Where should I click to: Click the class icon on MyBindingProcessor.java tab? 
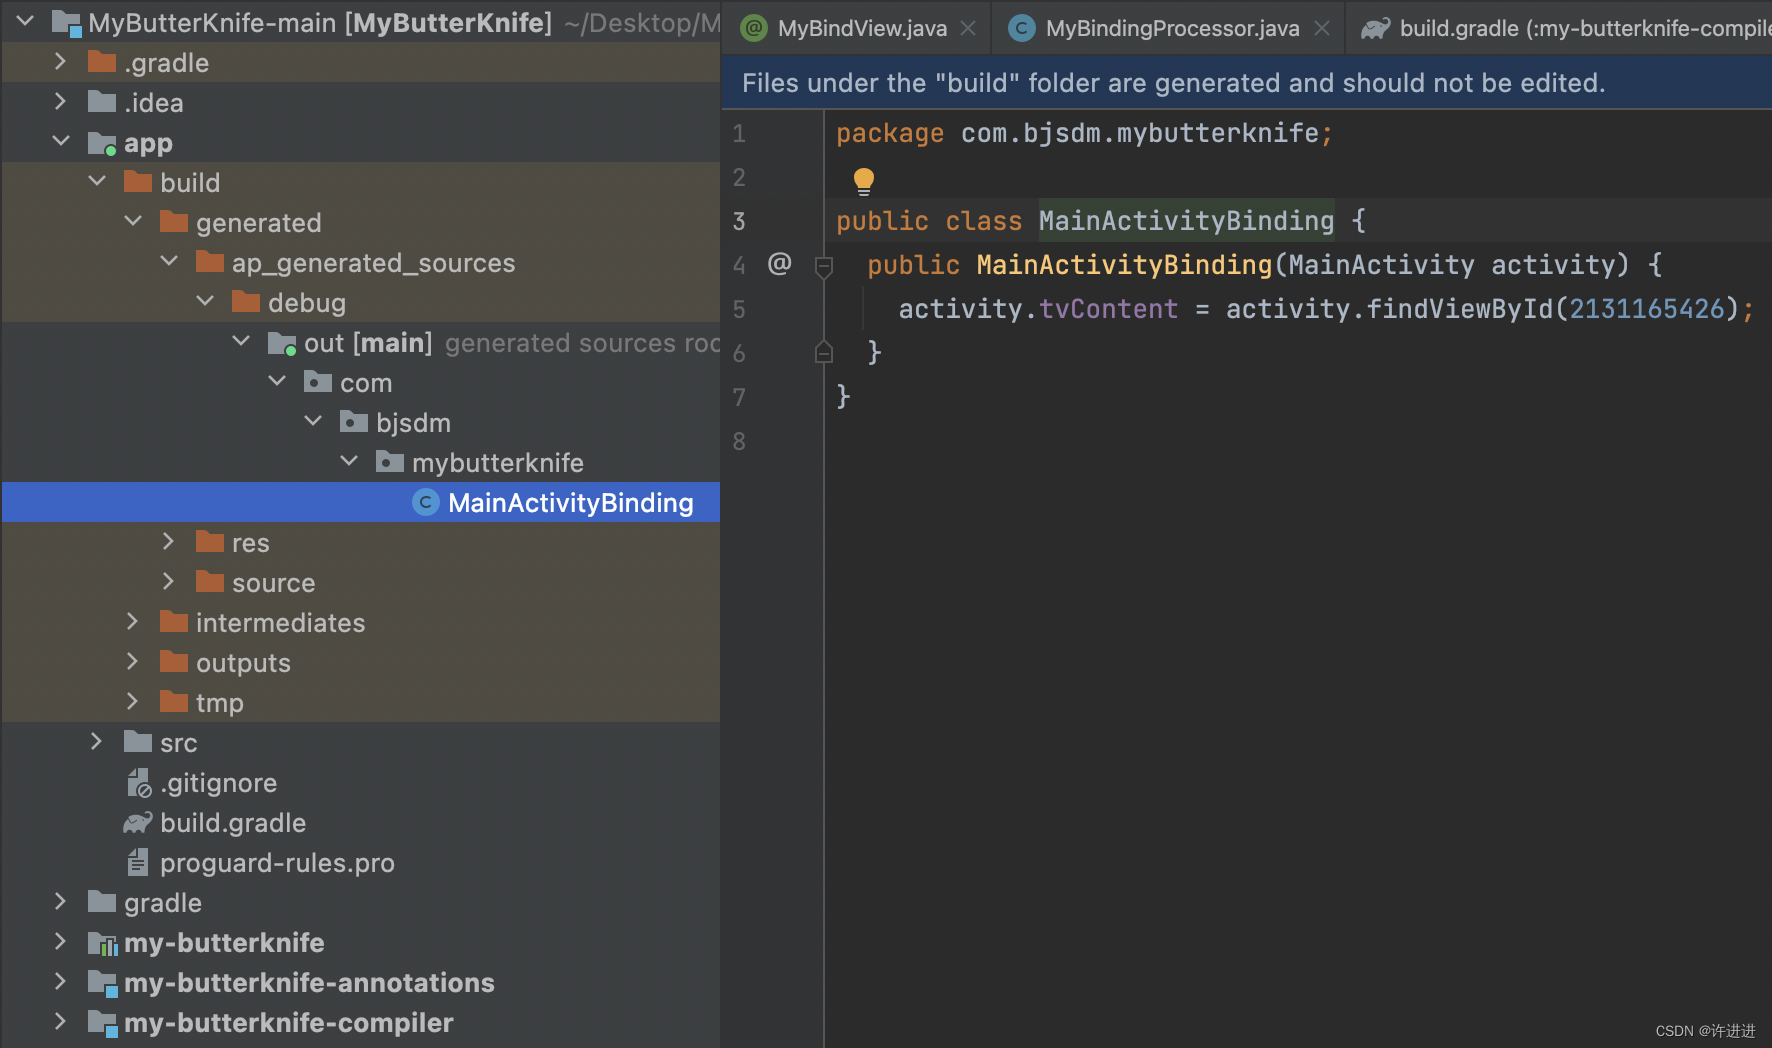point(1021,28)
